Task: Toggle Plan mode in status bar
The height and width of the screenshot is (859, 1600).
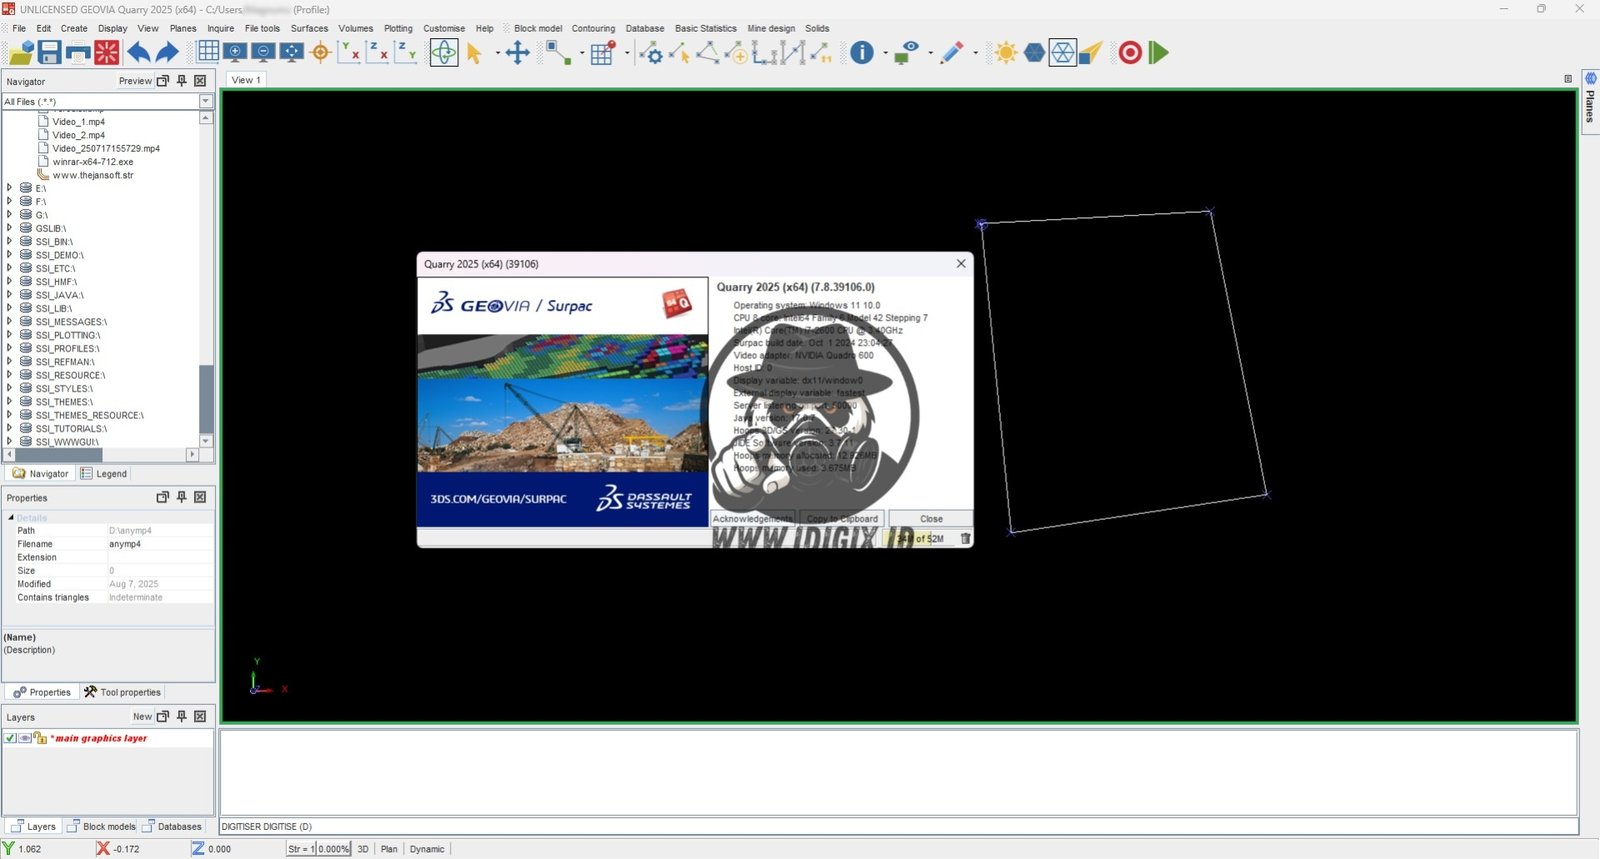Action: [389, 849]
